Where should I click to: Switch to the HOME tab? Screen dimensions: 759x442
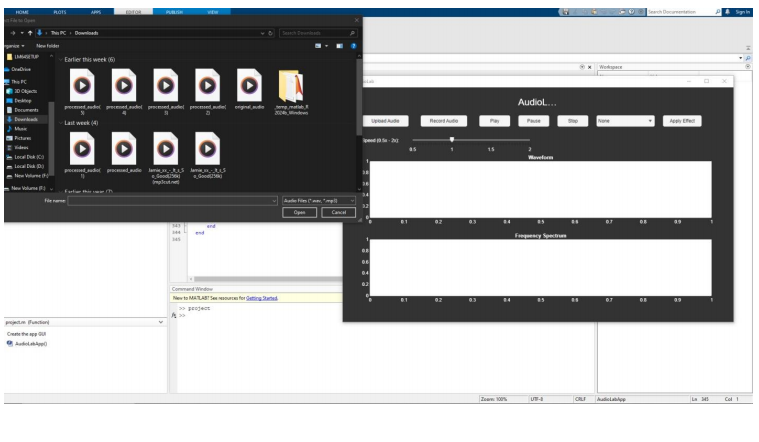[22, 12]
